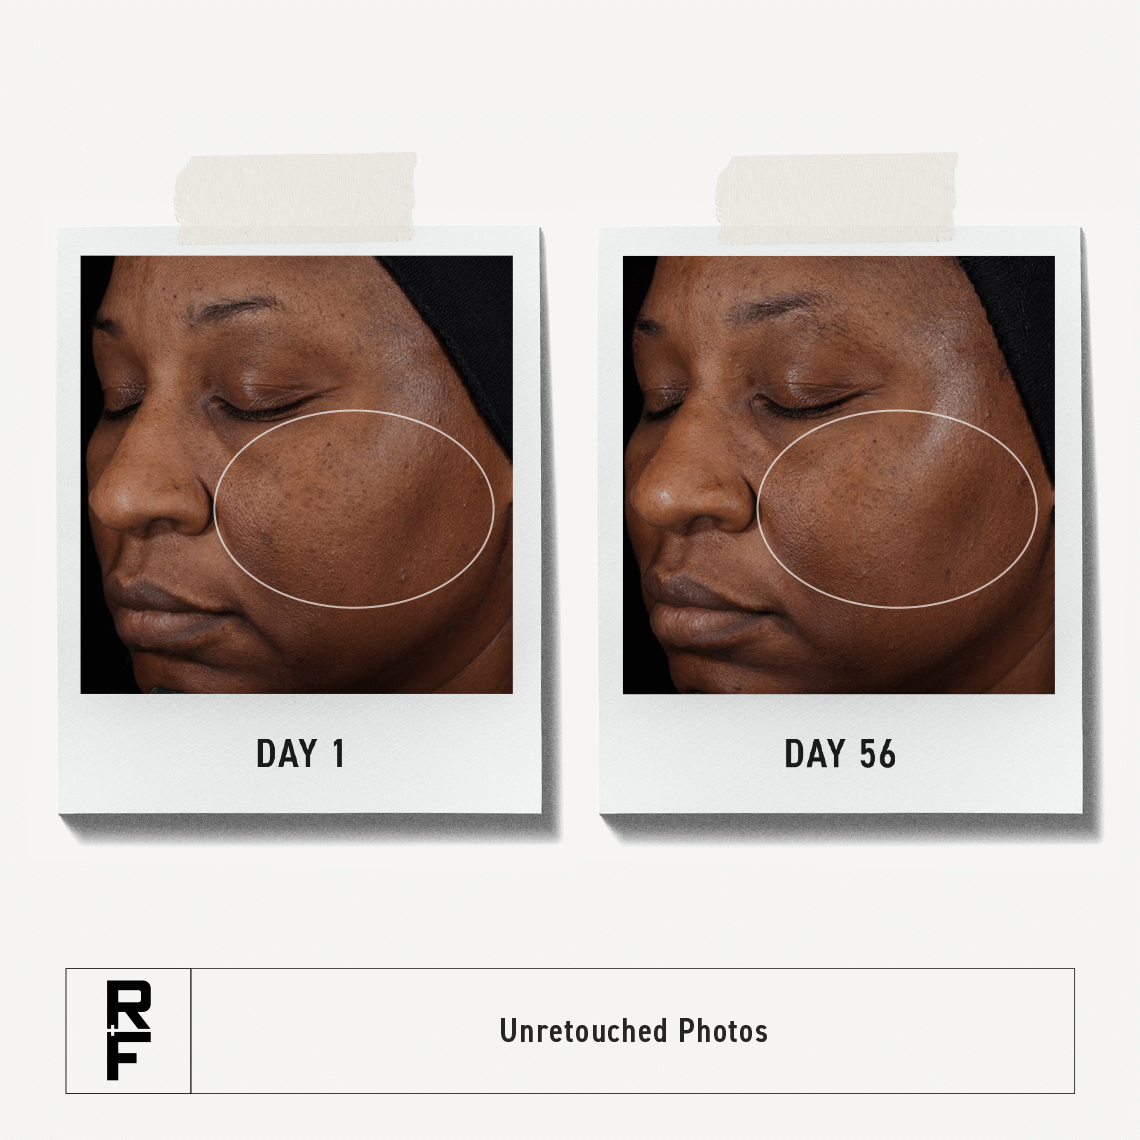
Task: Select the Unretouched Photos caption text
Action: point(633,1031)
